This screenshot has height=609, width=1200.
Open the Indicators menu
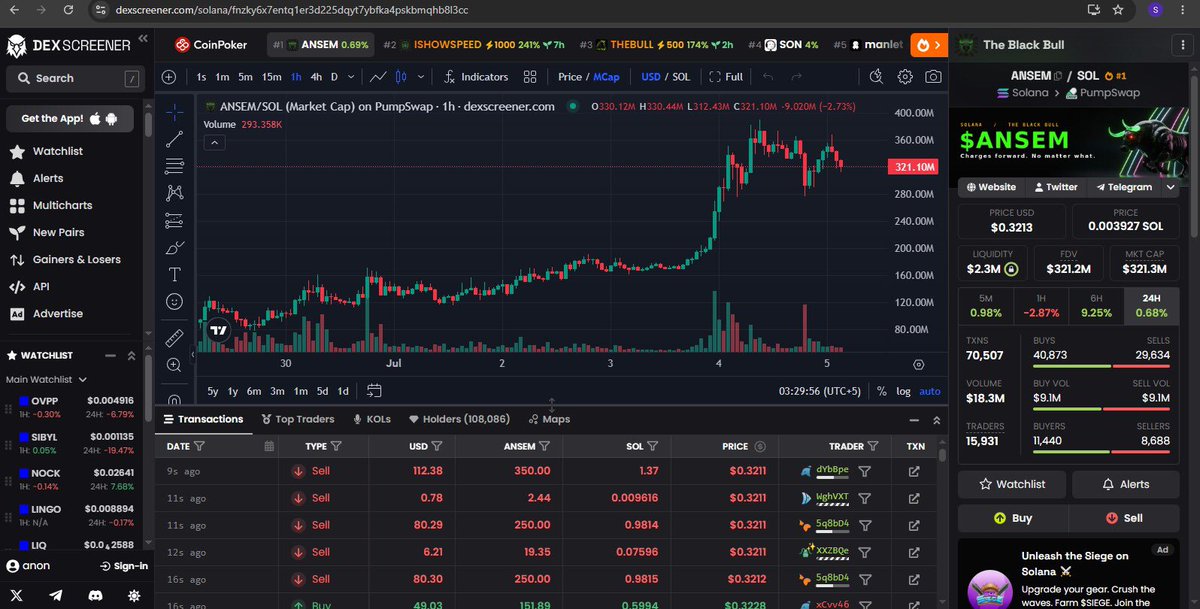[x=475, y=77]
